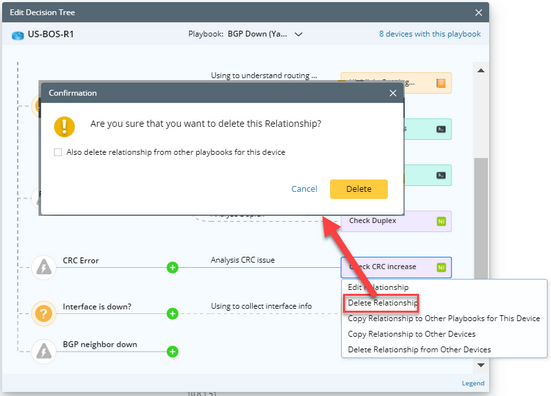This screenshot has width=551, height=396.
Task: Select Copy Relationship to Other Playbooks for This Device
Action: pyautogui.click(x=444, y=318)
